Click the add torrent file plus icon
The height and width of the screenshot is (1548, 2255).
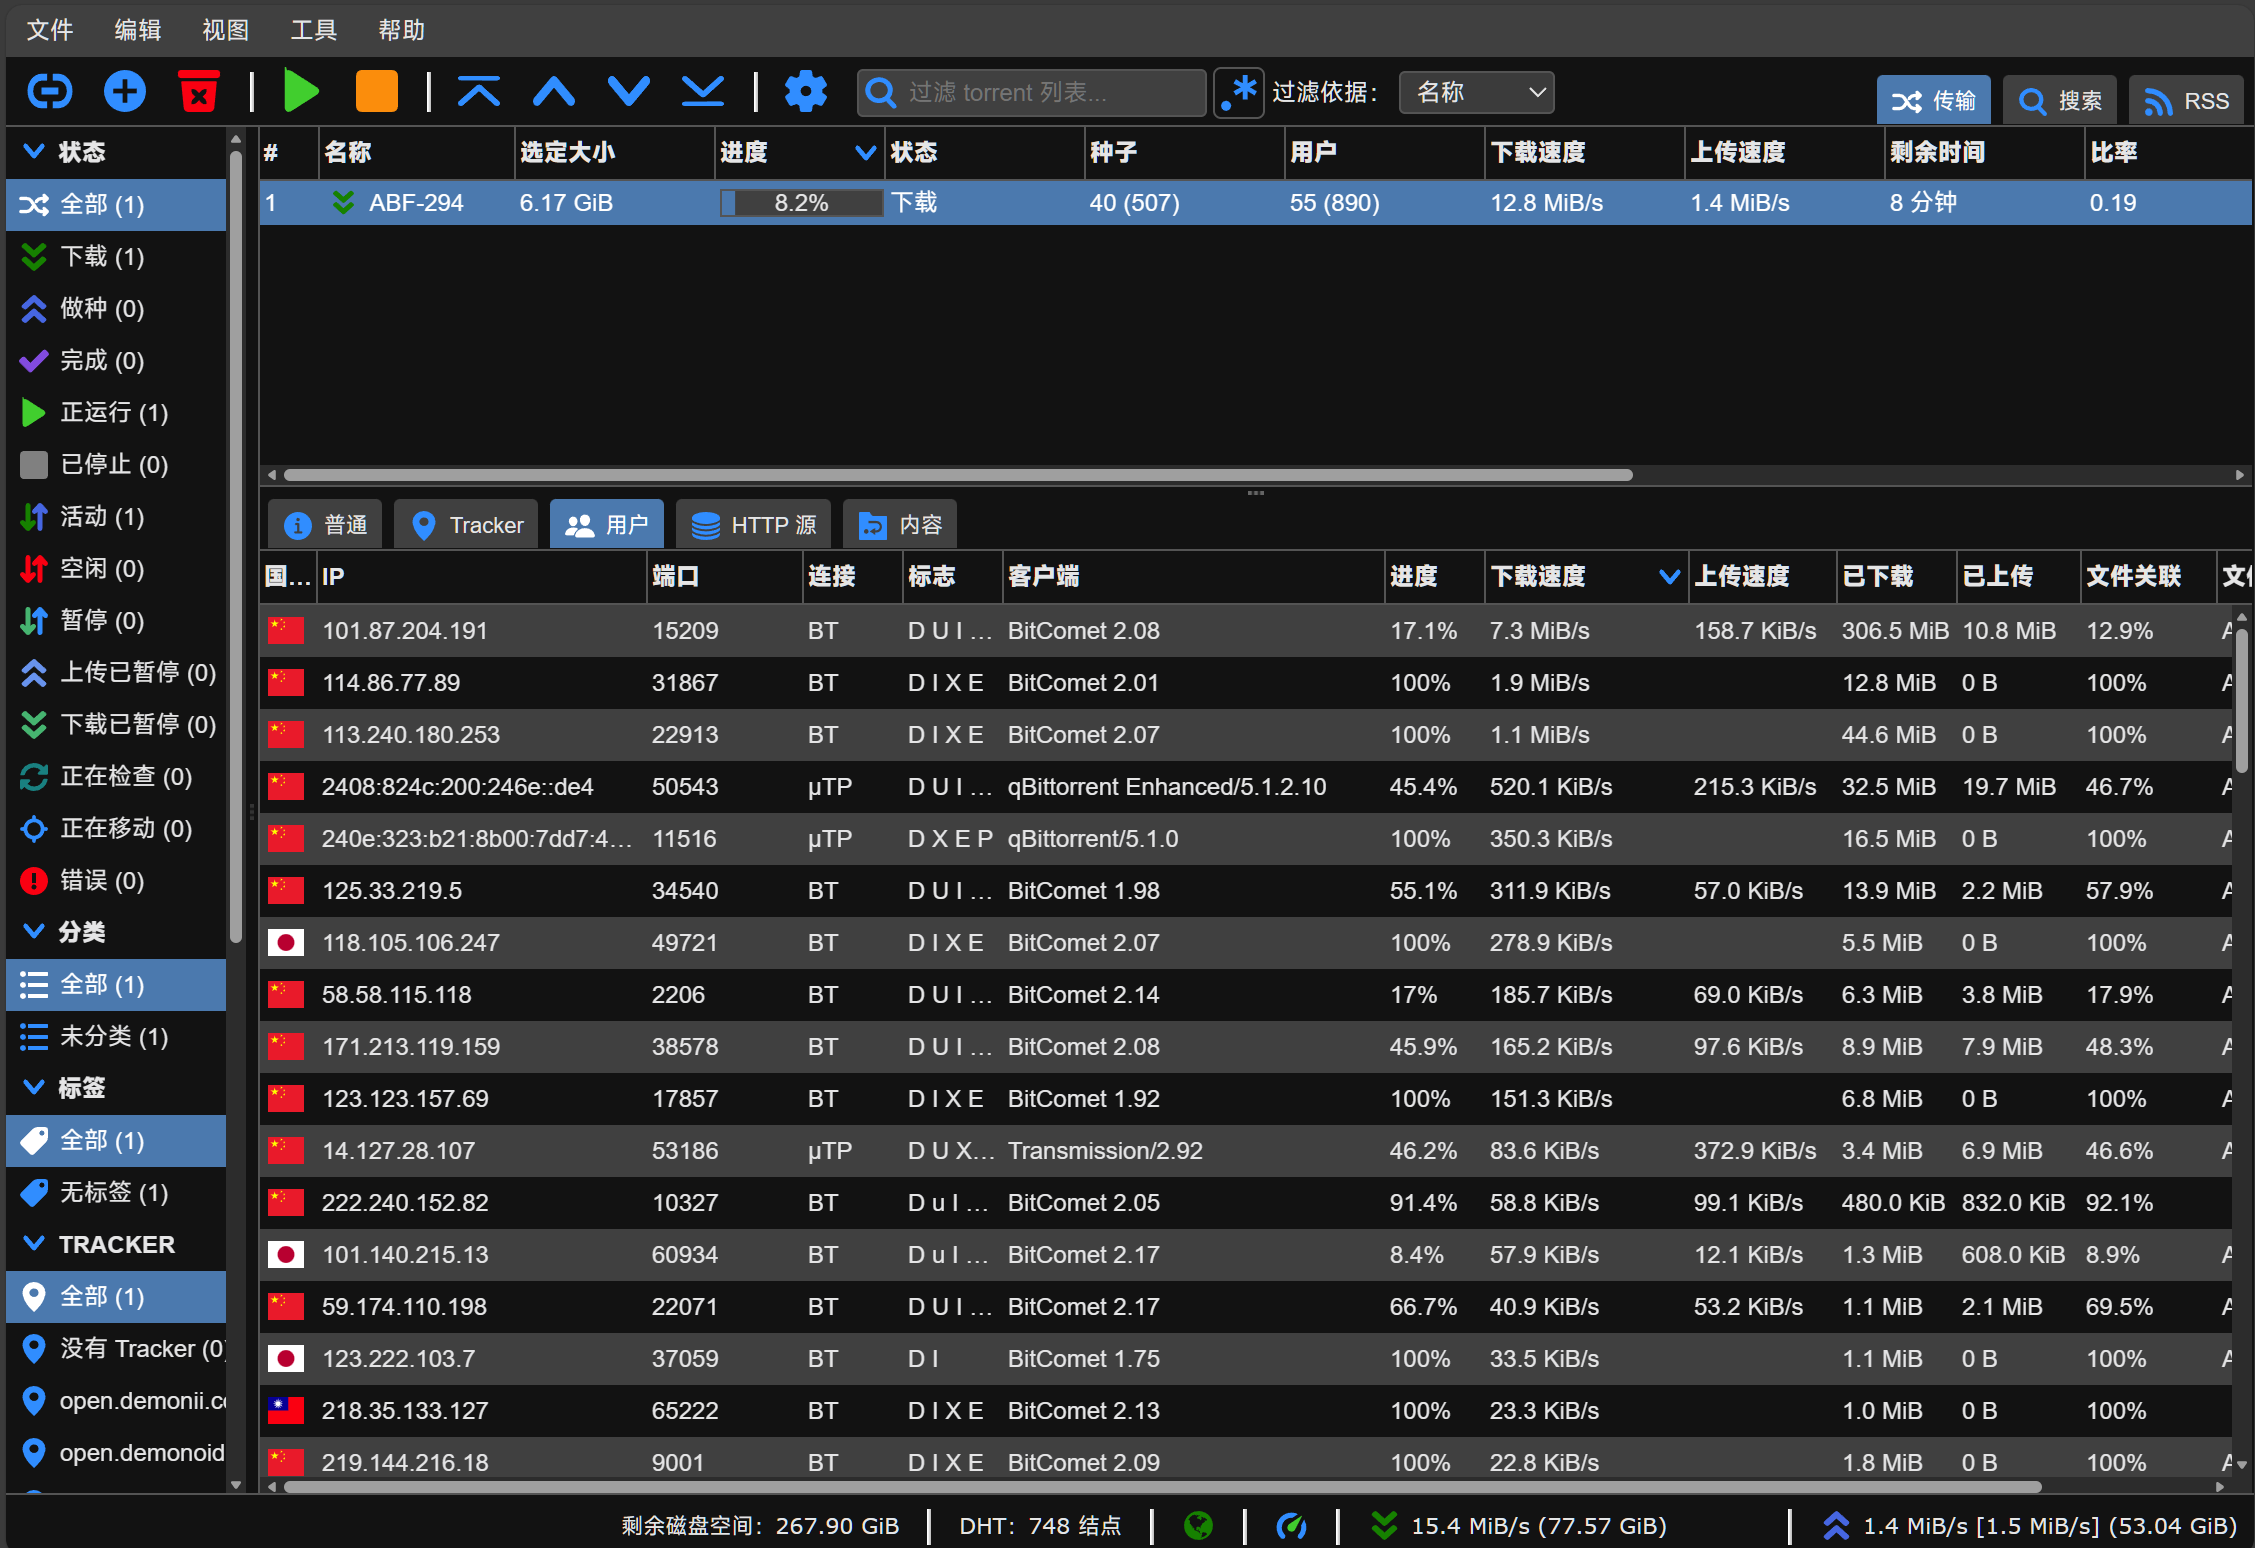point(125,92)
